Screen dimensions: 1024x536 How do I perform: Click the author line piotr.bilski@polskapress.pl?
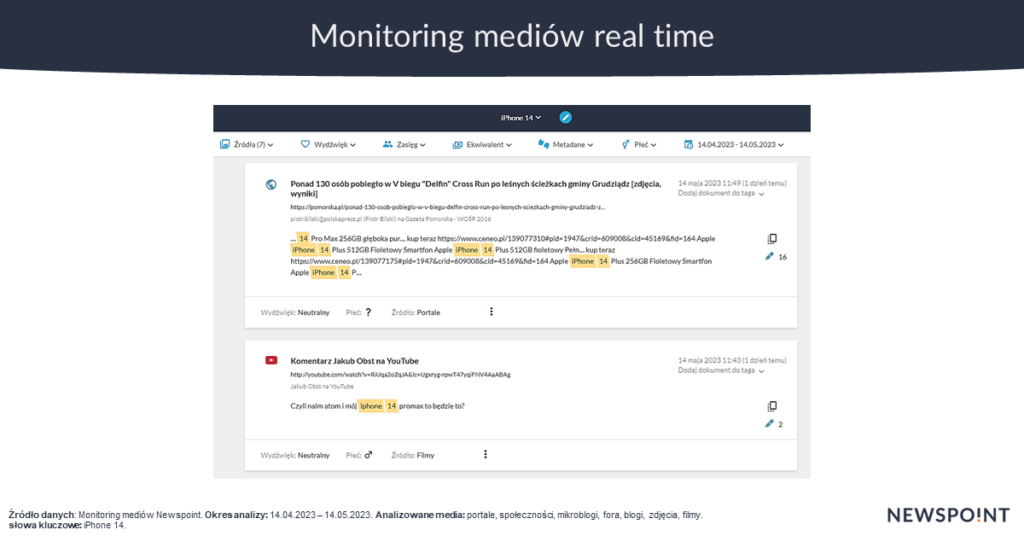coord(391,219)
